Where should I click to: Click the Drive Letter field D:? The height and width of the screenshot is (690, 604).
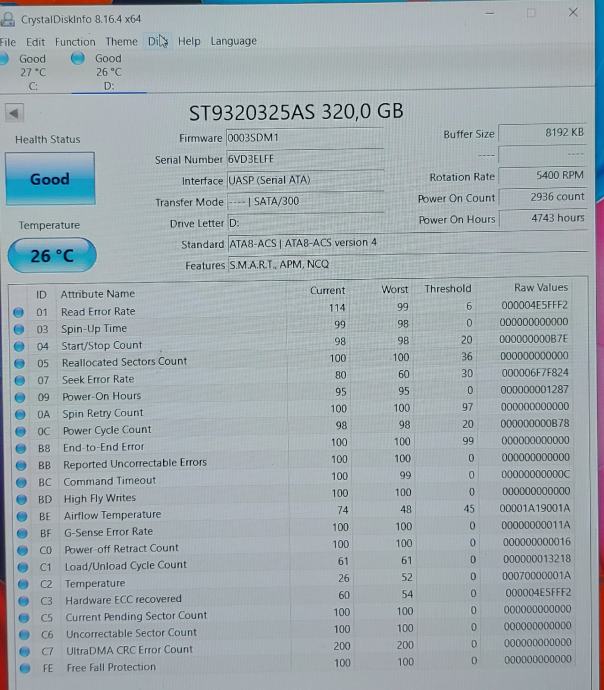point(305,223)
